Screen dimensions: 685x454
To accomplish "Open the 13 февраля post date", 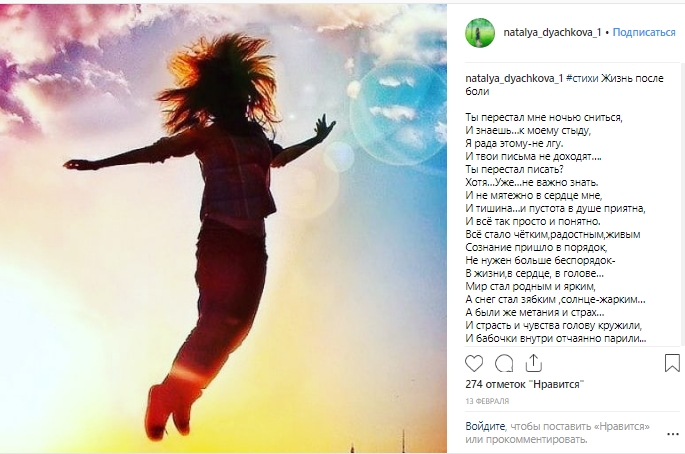I will coord(487,401).
